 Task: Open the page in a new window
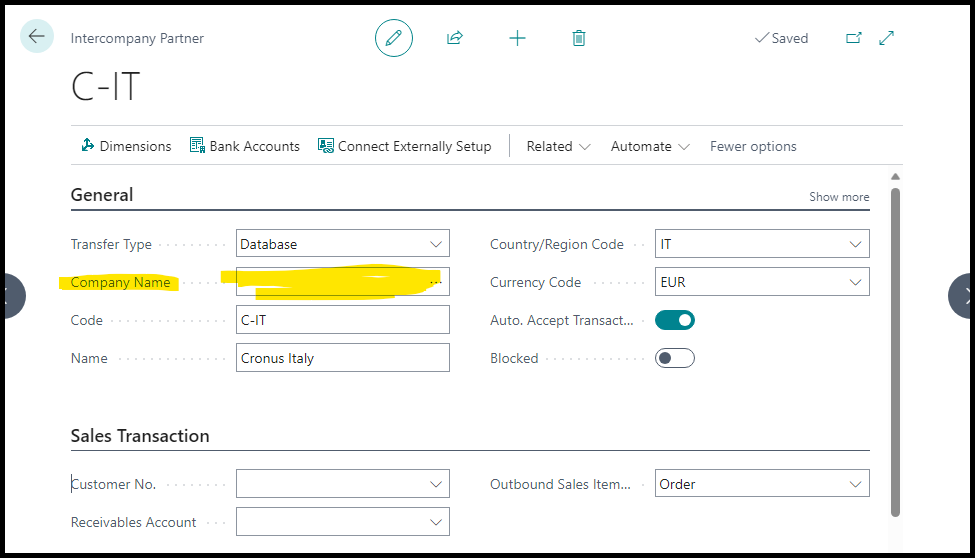[853, 38]
